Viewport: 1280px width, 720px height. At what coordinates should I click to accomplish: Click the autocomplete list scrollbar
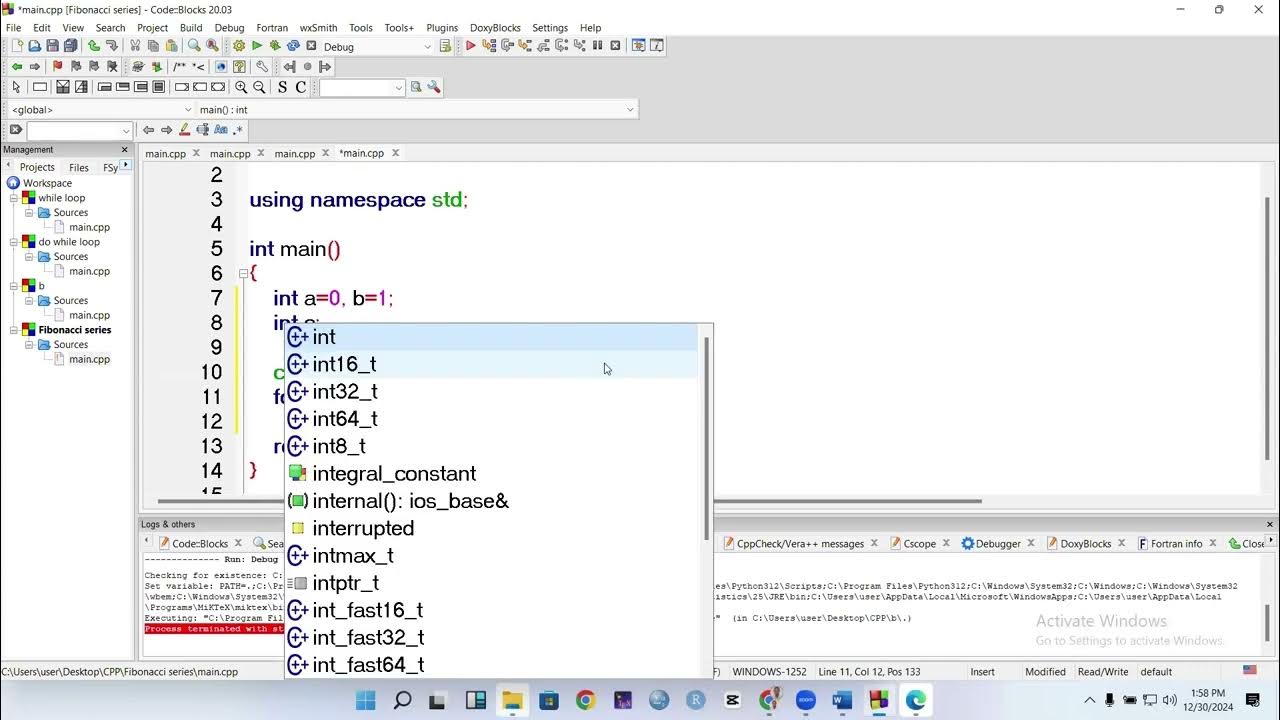point(707,440)
